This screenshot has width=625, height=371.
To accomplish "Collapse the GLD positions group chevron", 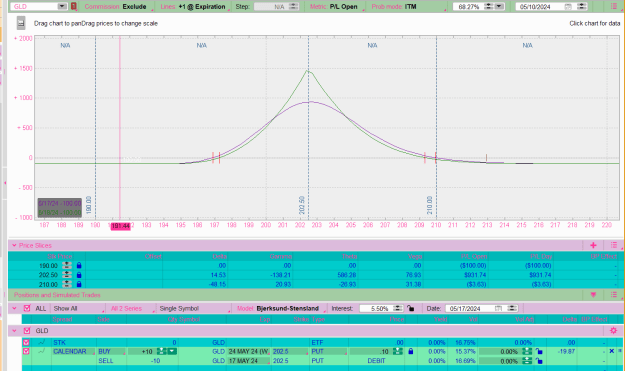I will [14, 331].
